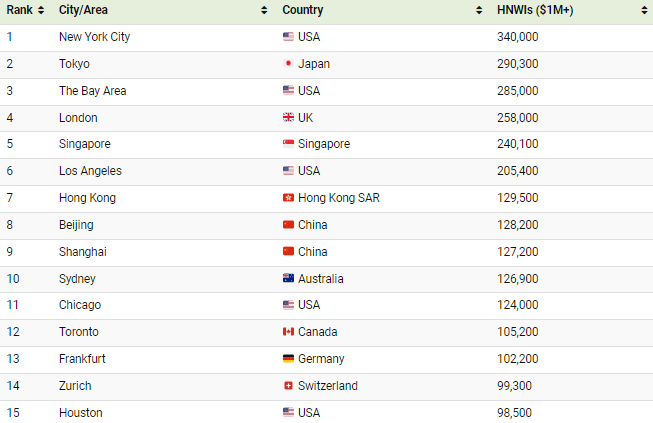653x423 pixels.
Task: Click the Germany flag in Frankfurt row
Action: pos(288,359)
